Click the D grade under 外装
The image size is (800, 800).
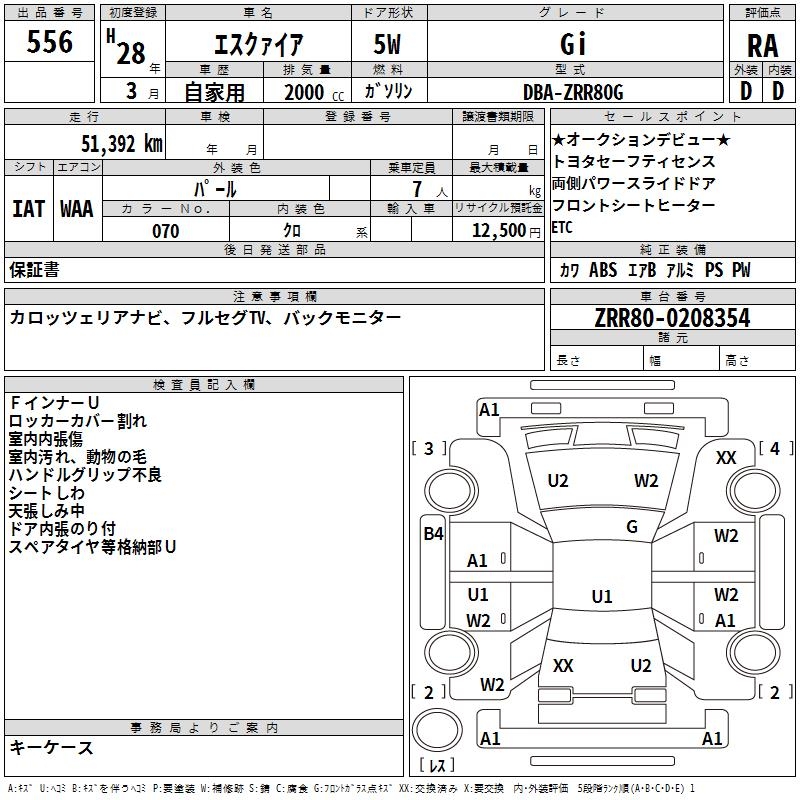[746, 91]
